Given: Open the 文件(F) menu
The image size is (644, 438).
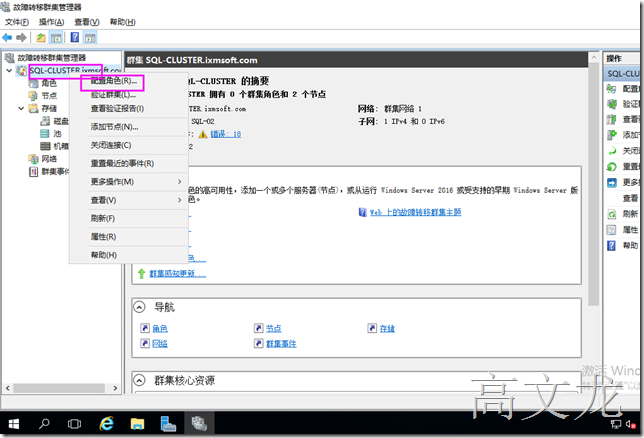Looking at the screenshot, I should pyautogui.click(x=17, y=22).
